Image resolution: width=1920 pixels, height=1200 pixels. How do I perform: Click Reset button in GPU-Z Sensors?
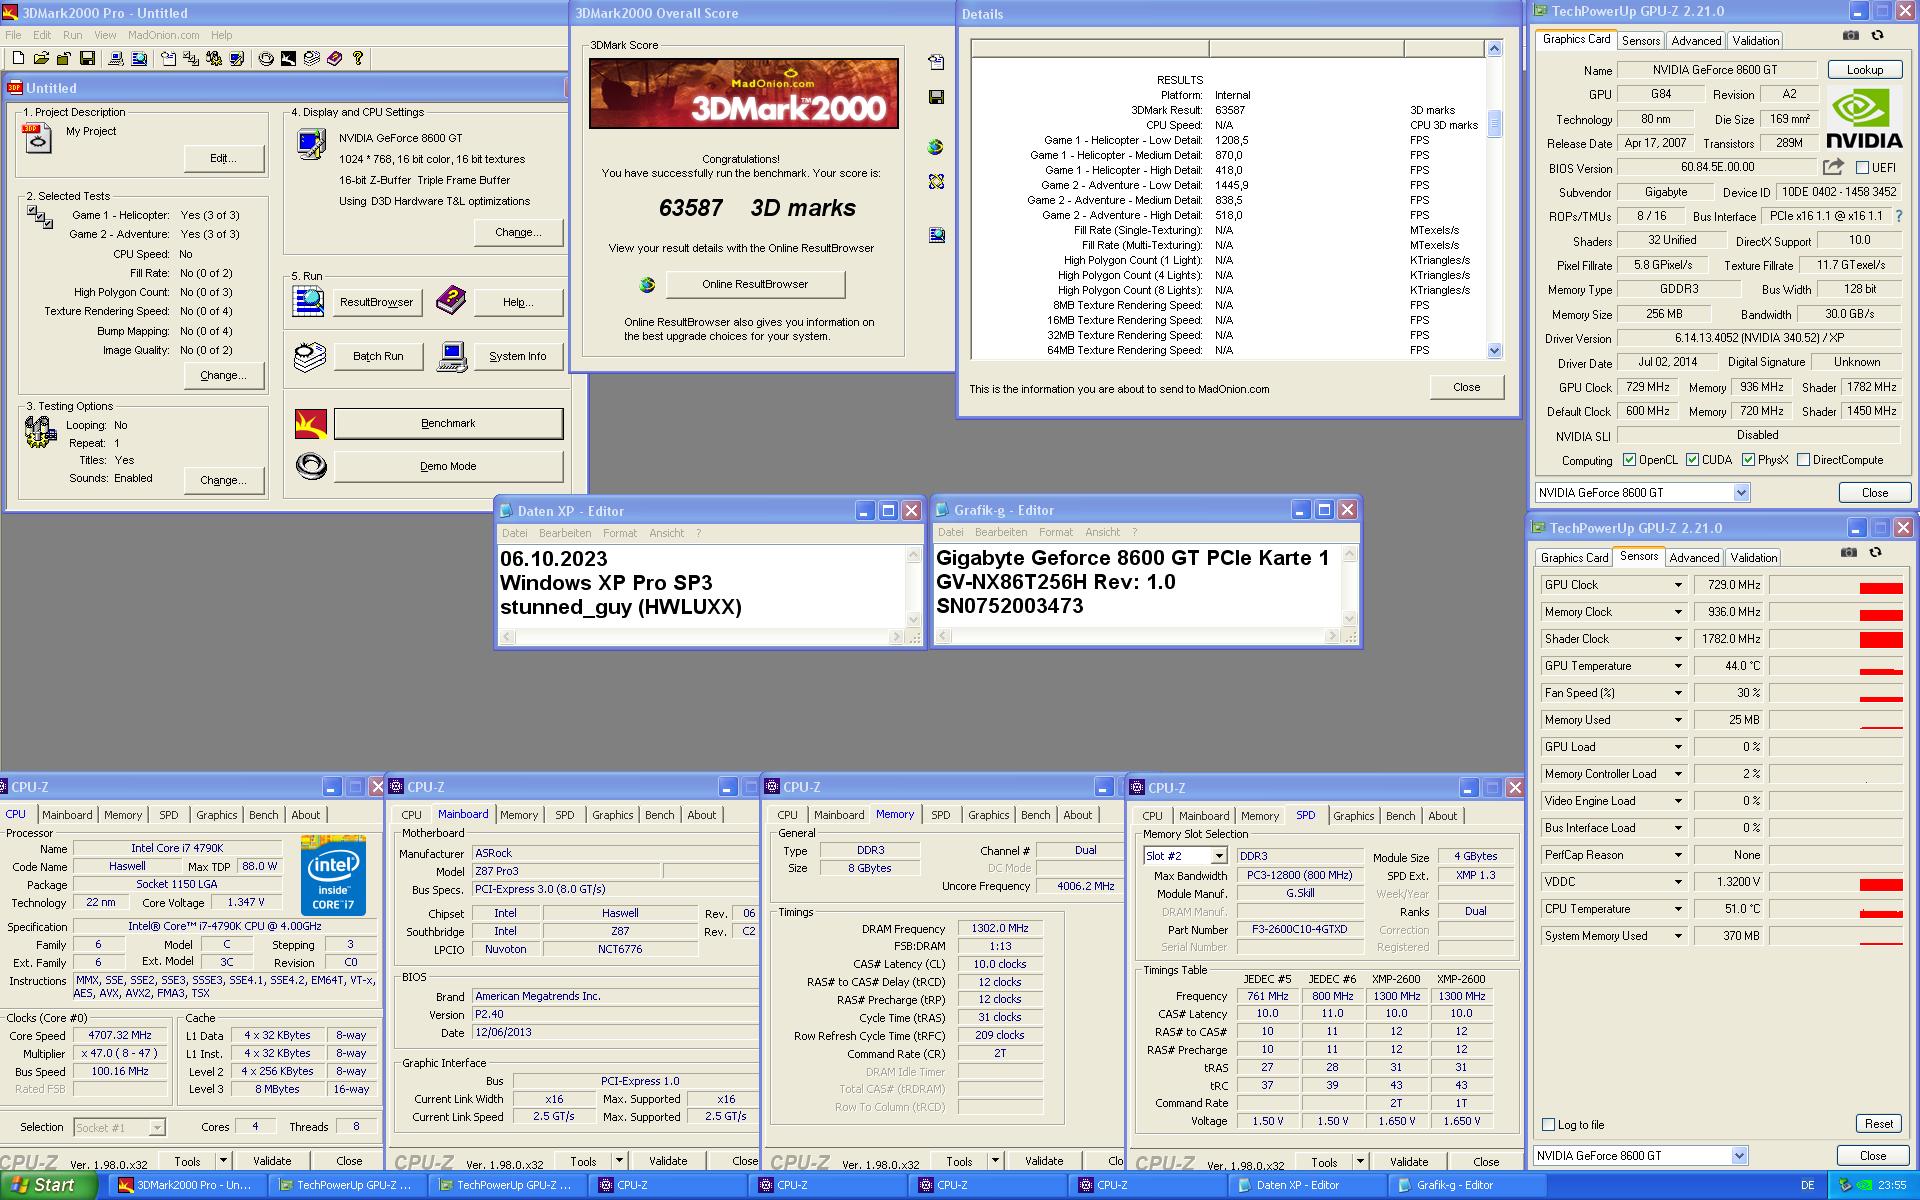(x=1878, y=1124)
